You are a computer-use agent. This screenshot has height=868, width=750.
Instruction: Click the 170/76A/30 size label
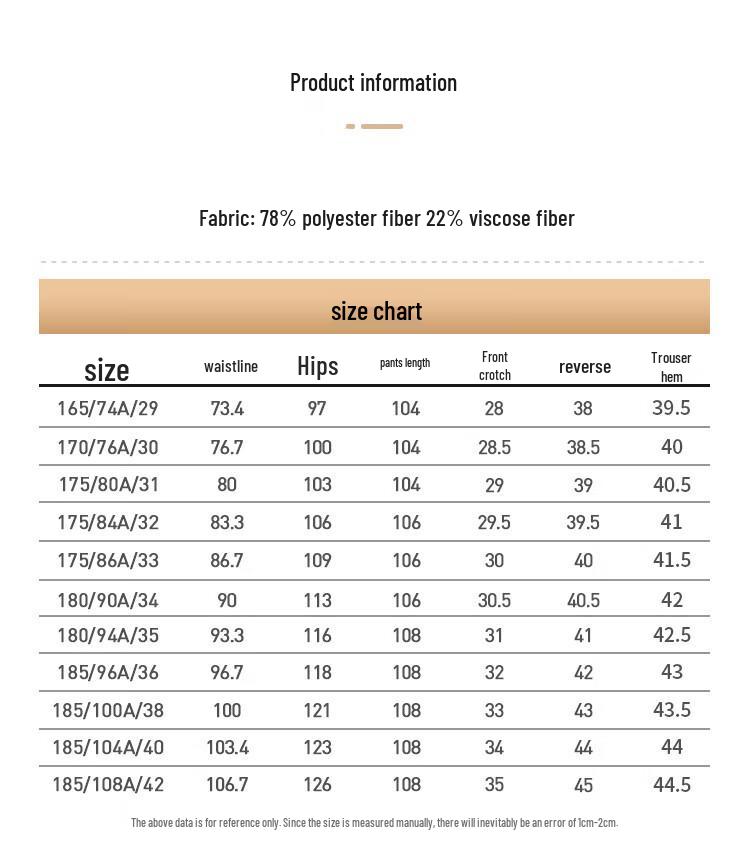pos(107,447)
